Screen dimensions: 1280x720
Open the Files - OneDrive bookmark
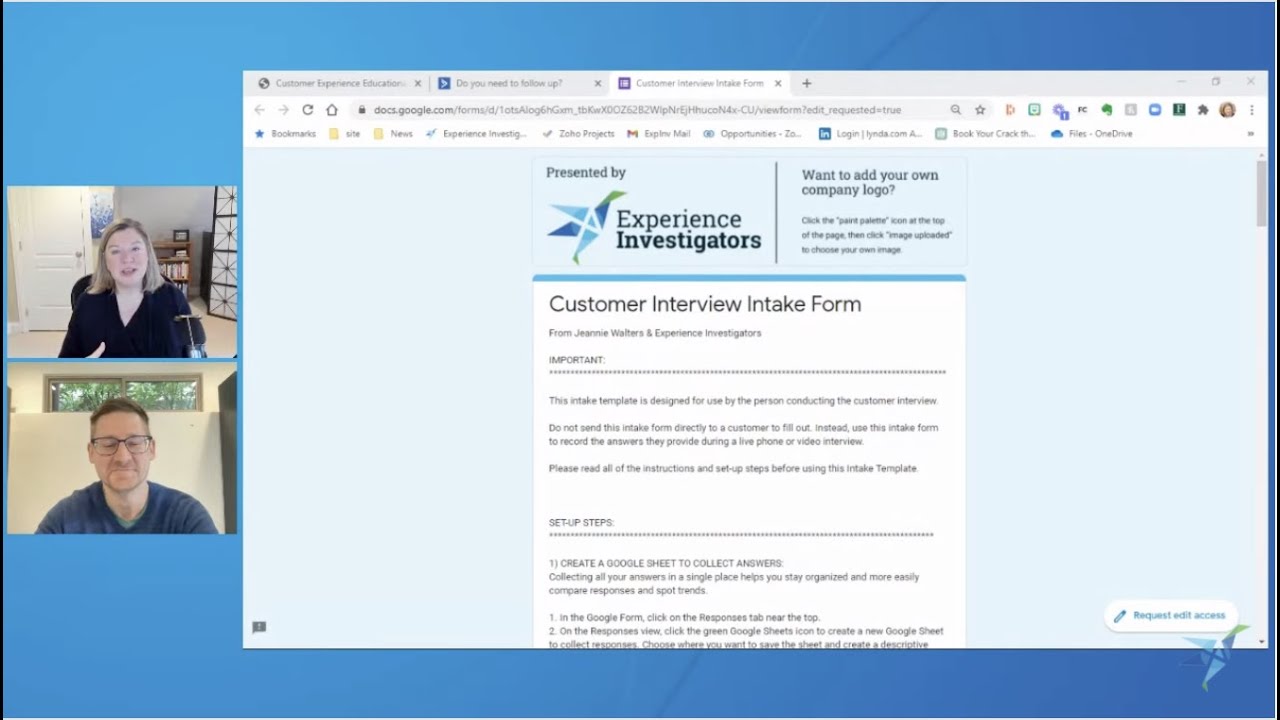pos(1092,134)
